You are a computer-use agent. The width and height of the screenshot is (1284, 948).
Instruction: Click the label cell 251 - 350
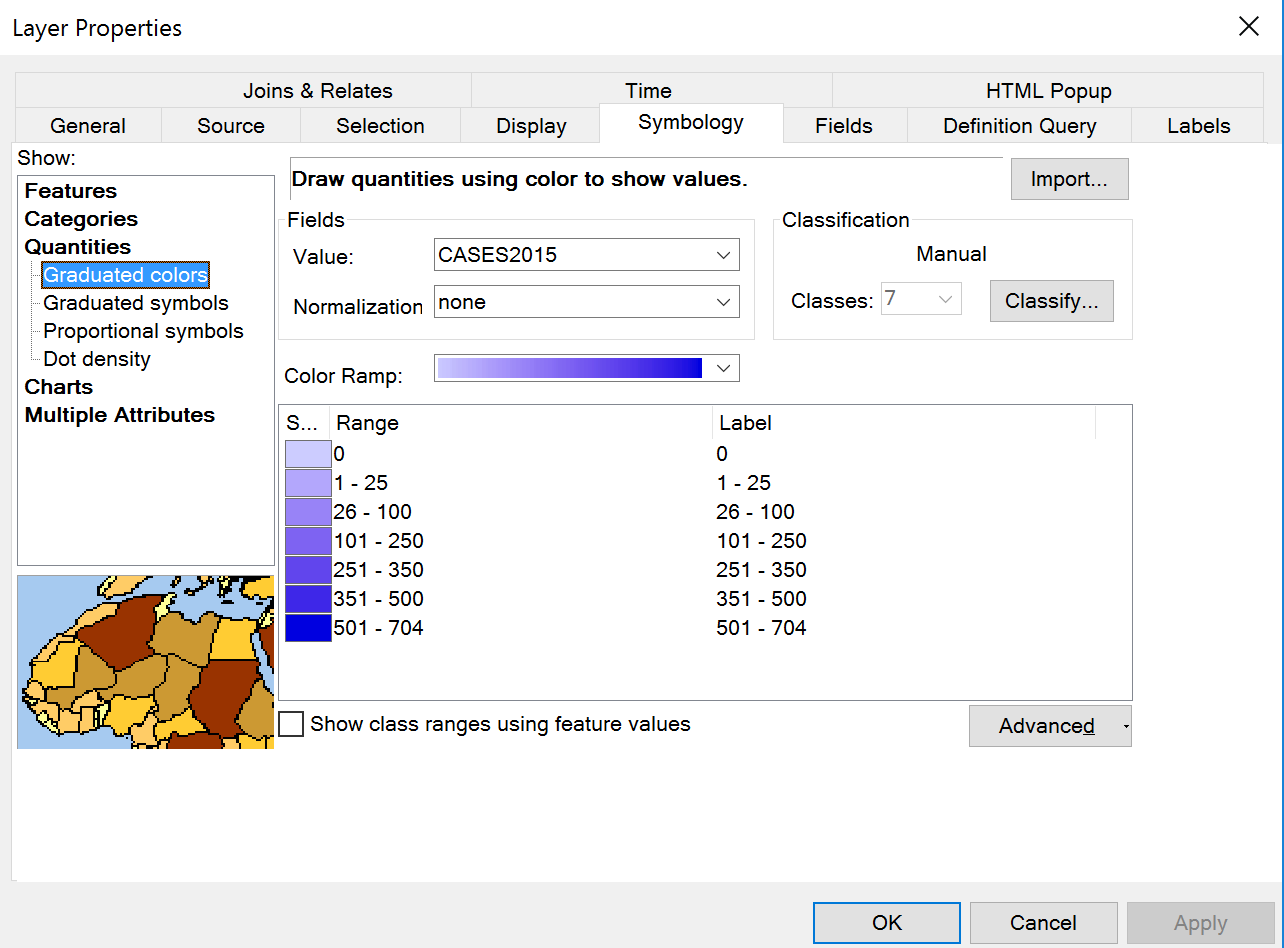[x=762, y=570]
